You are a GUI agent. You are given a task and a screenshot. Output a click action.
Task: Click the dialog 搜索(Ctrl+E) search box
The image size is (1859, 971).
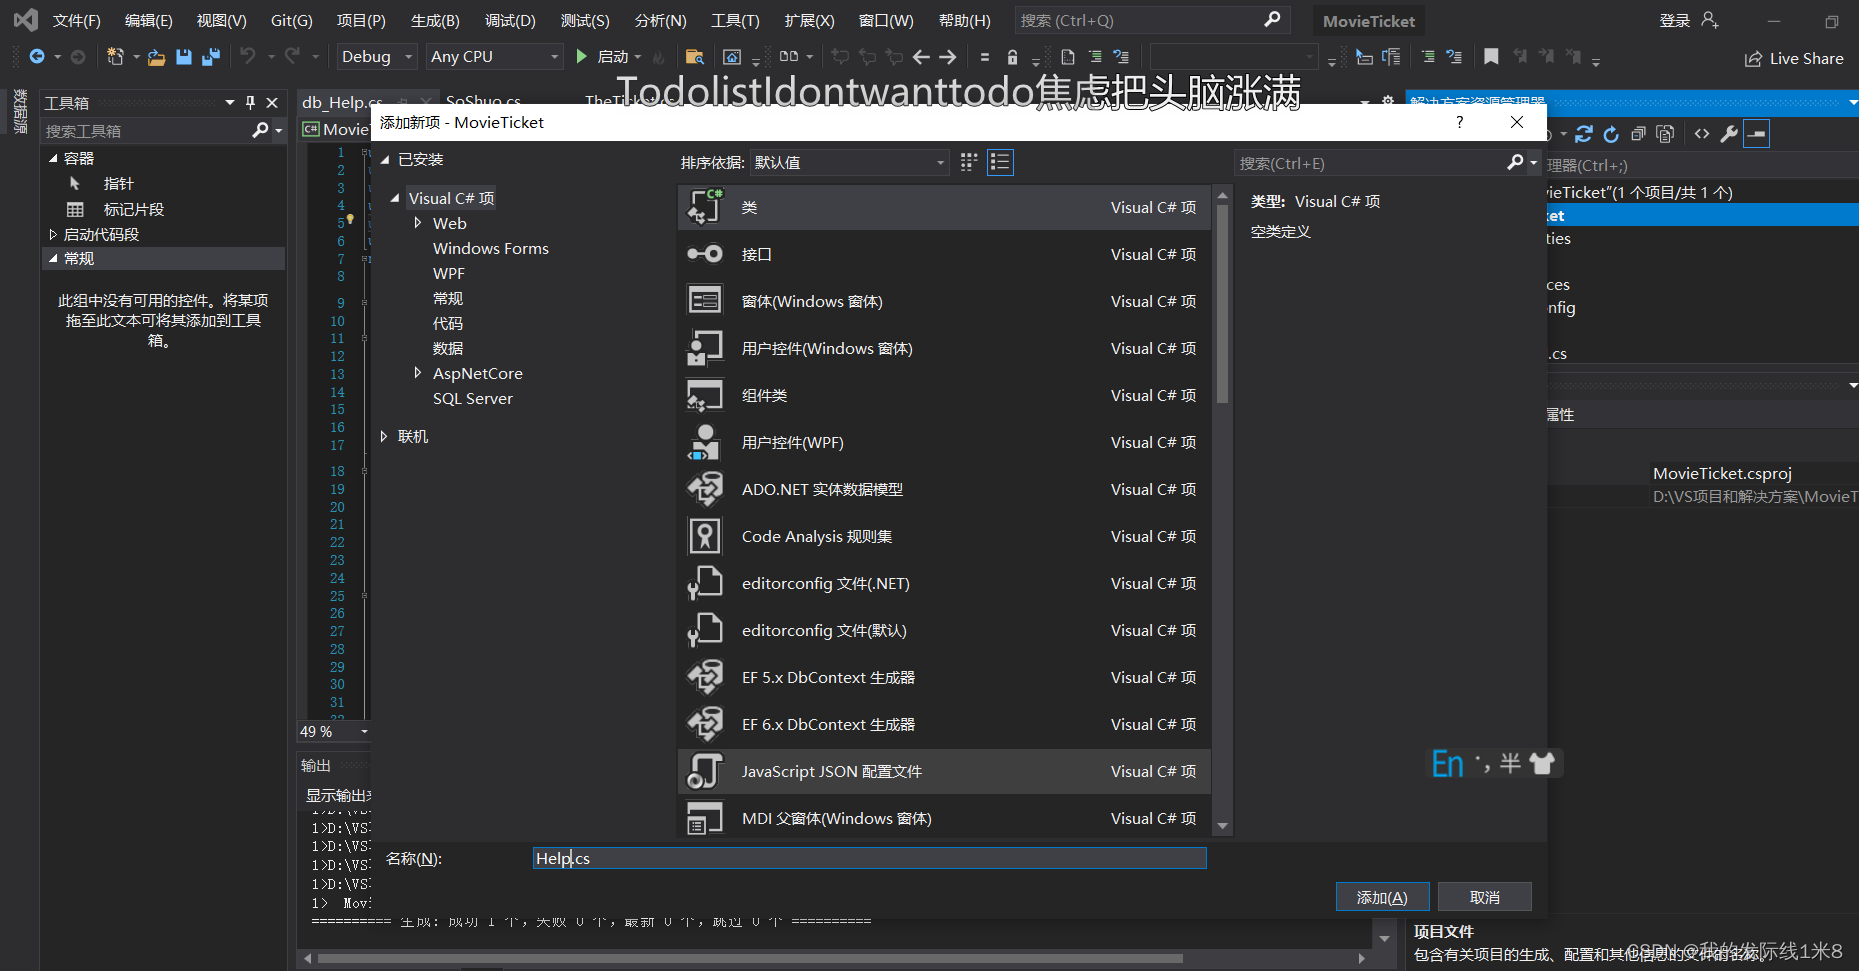pyautogui.click(x=1372, y=163)
